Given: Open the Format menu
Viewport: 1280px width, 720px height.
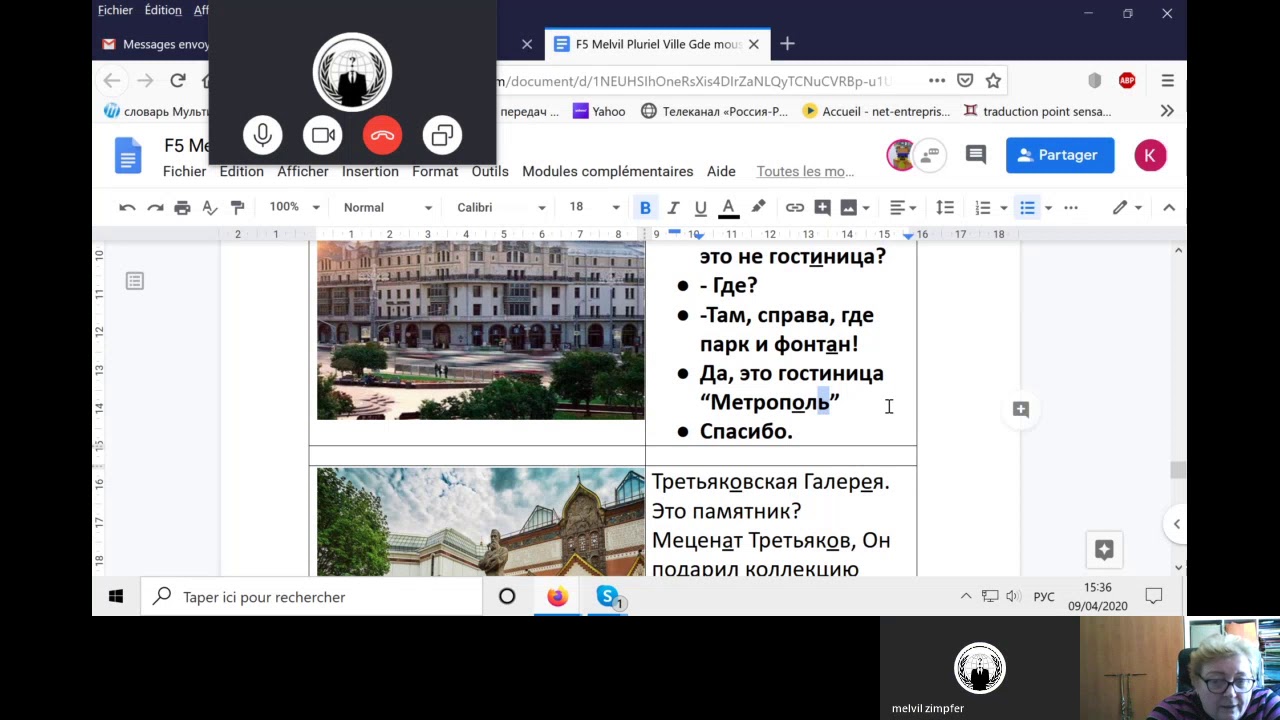Looking at the screenshot, I should [x=435, y=171].
